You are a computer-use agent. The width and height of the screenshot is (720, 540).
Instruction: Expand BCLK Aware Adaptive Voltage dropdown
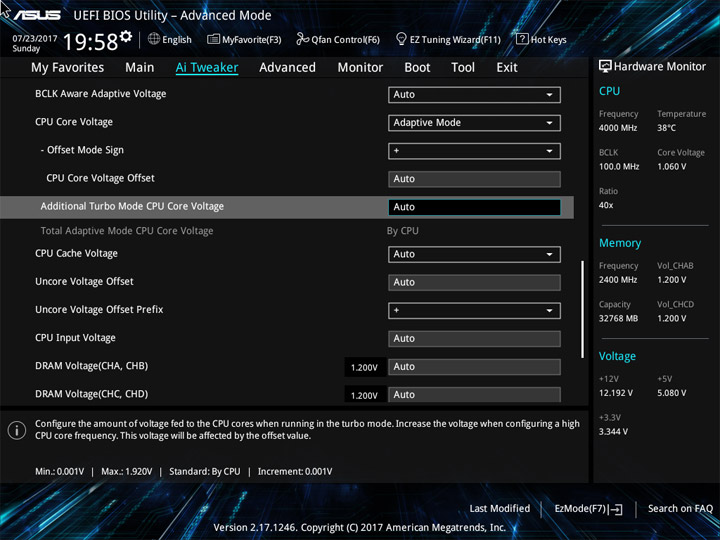point(474,95)
